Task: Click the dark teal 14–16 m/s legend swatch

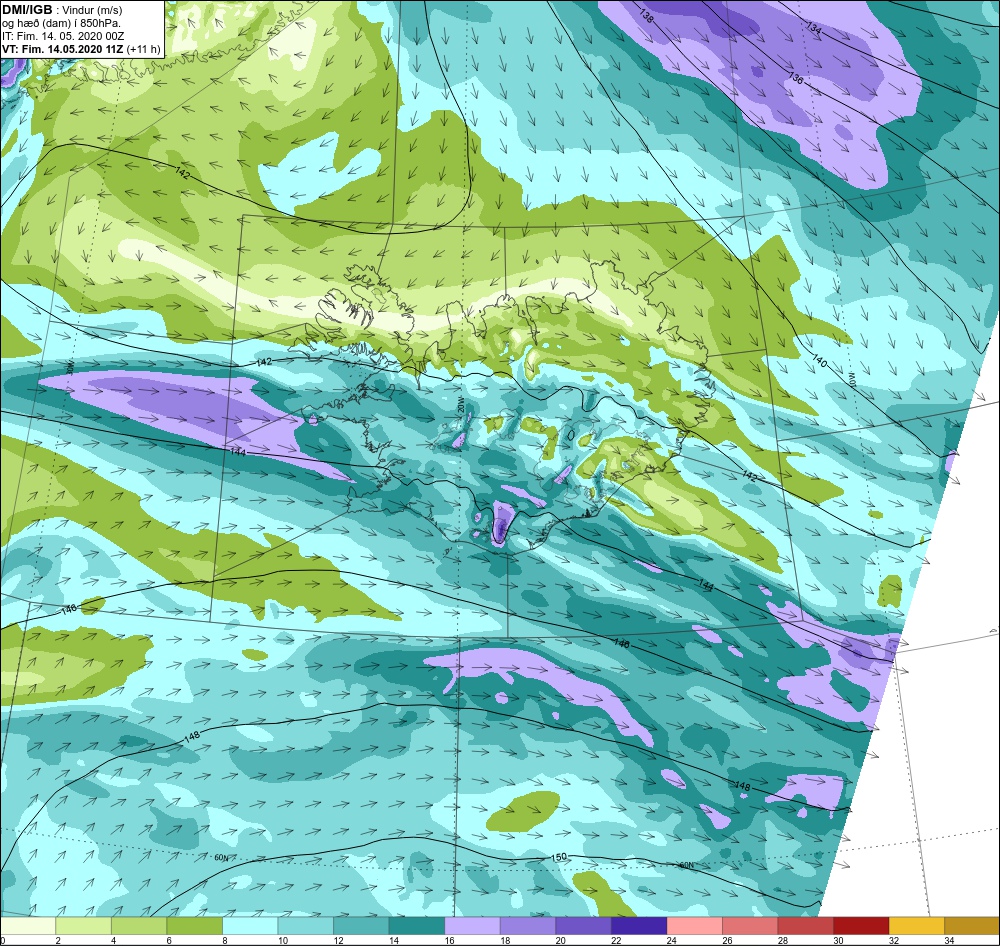Action: [x=416, y=926]
